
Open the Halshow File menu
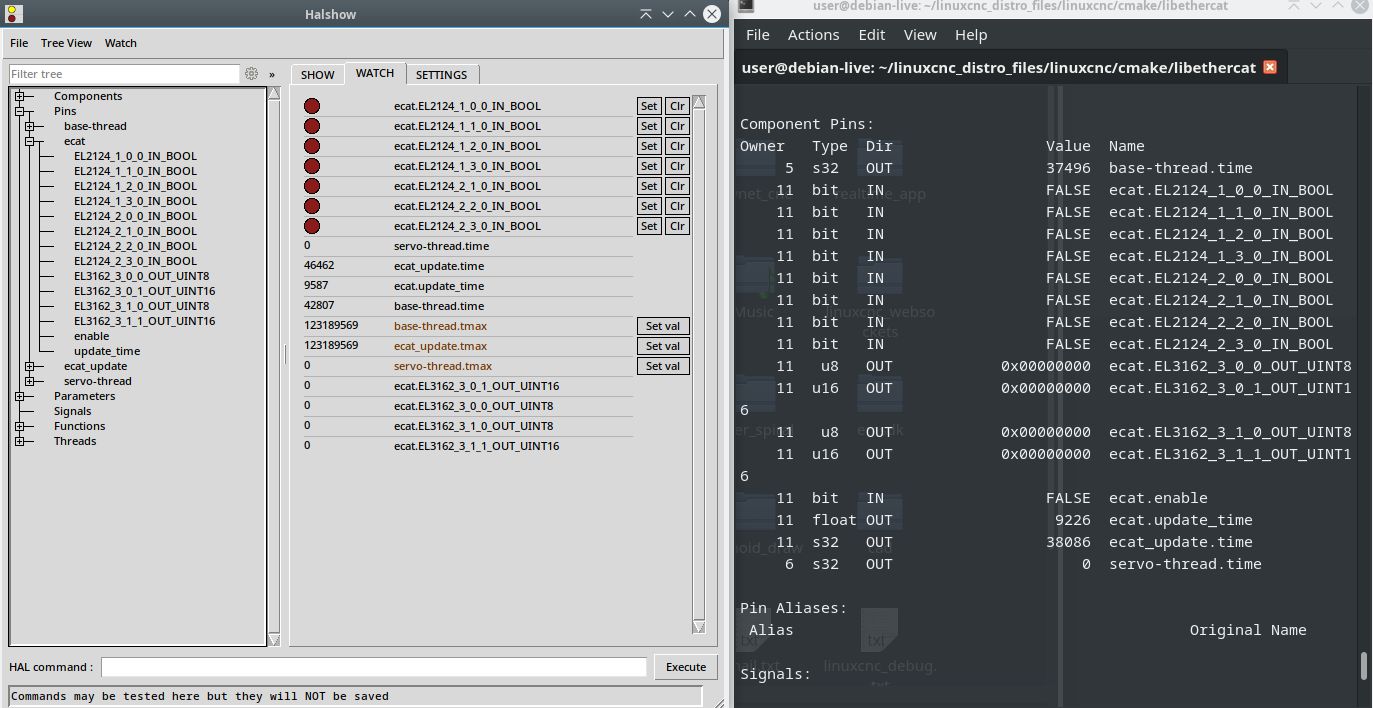[19, 43]
